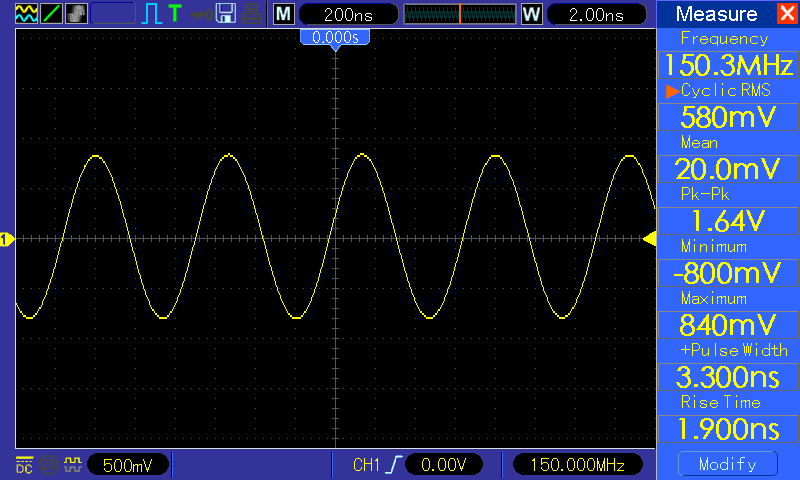The height and width of the screenshot is (480, 800).
Task: Click the M main timebase icon
Action: pos(284,14)
